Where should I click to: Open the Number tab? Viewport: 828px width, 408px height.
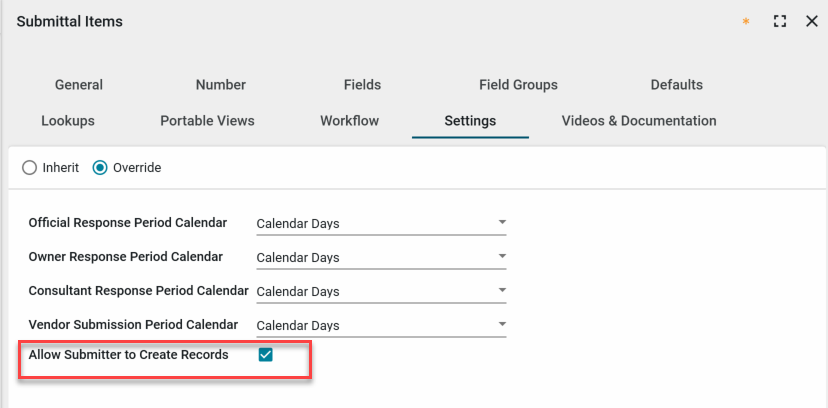click(221, 85)
